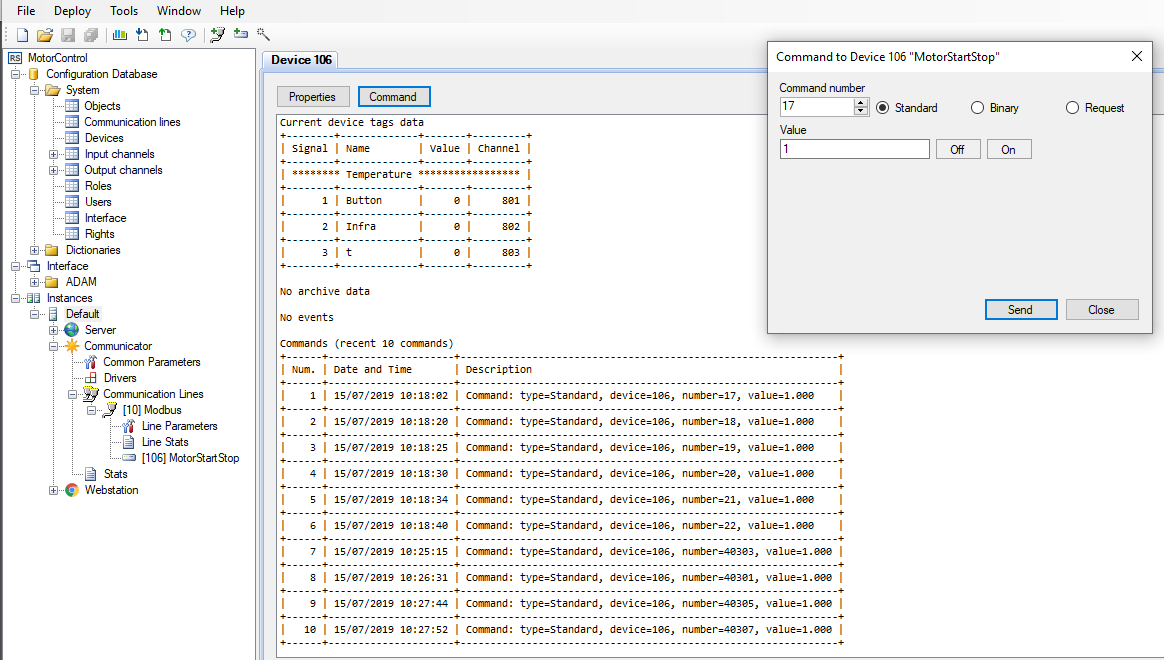This screenshot has height=660, width=1164.
Task: Select Communication lines in System tree
Action: click(x=132, y=122)
